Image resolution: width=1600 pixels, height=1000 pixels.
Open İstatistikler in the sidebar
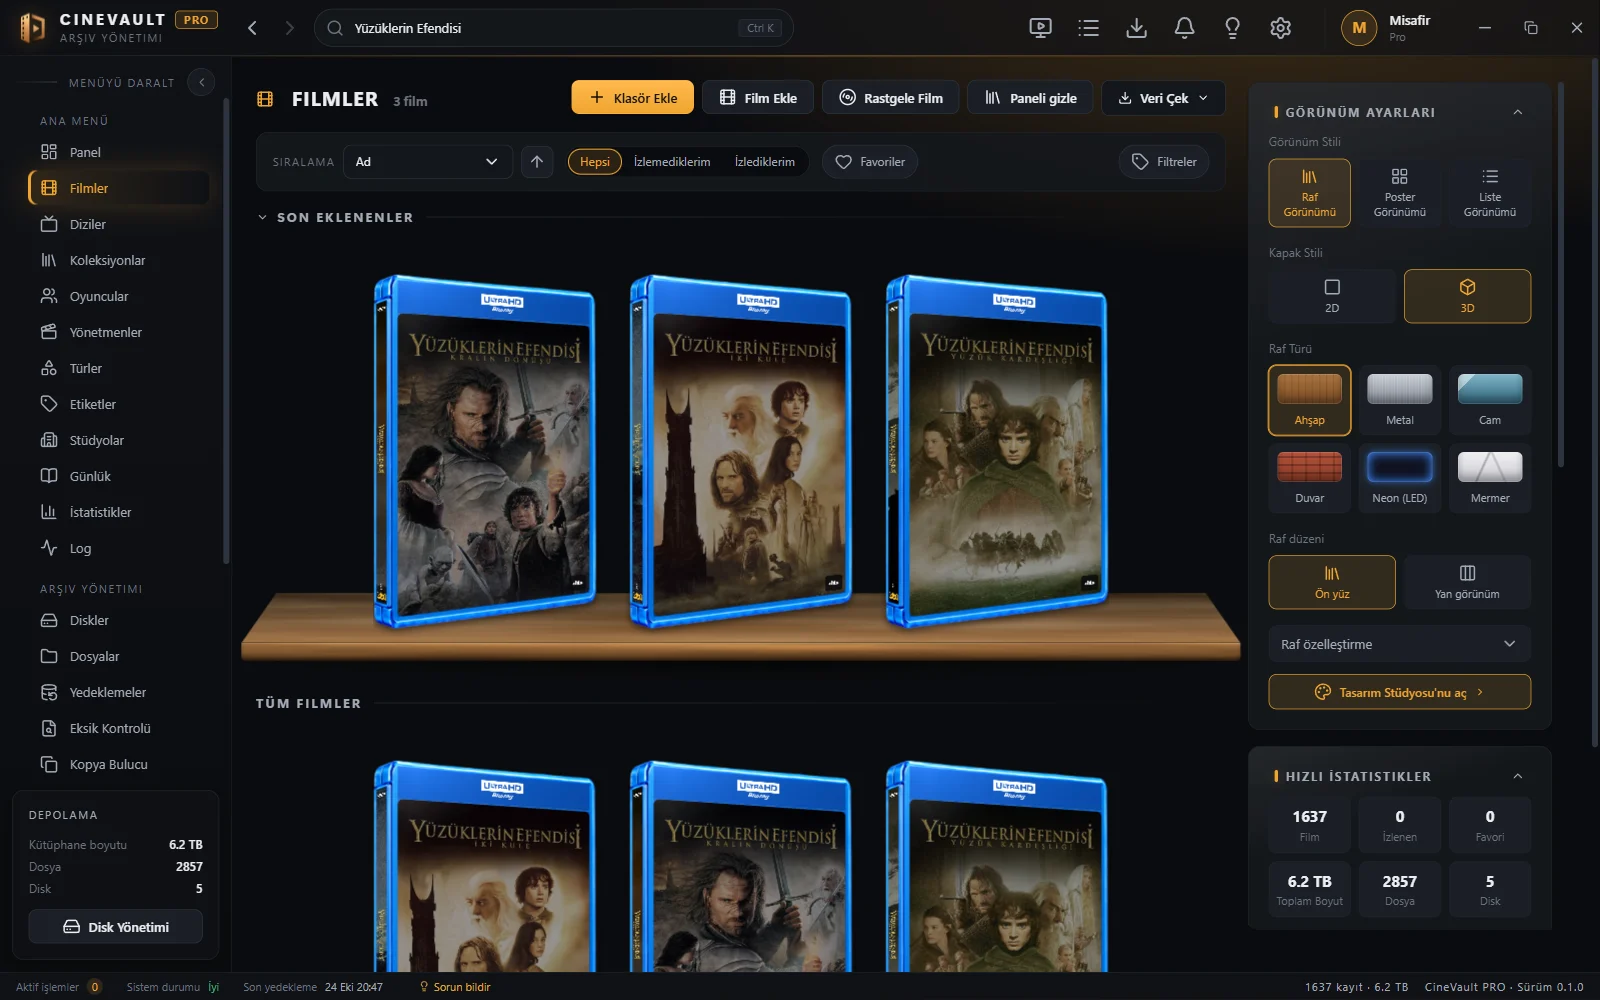120,512
